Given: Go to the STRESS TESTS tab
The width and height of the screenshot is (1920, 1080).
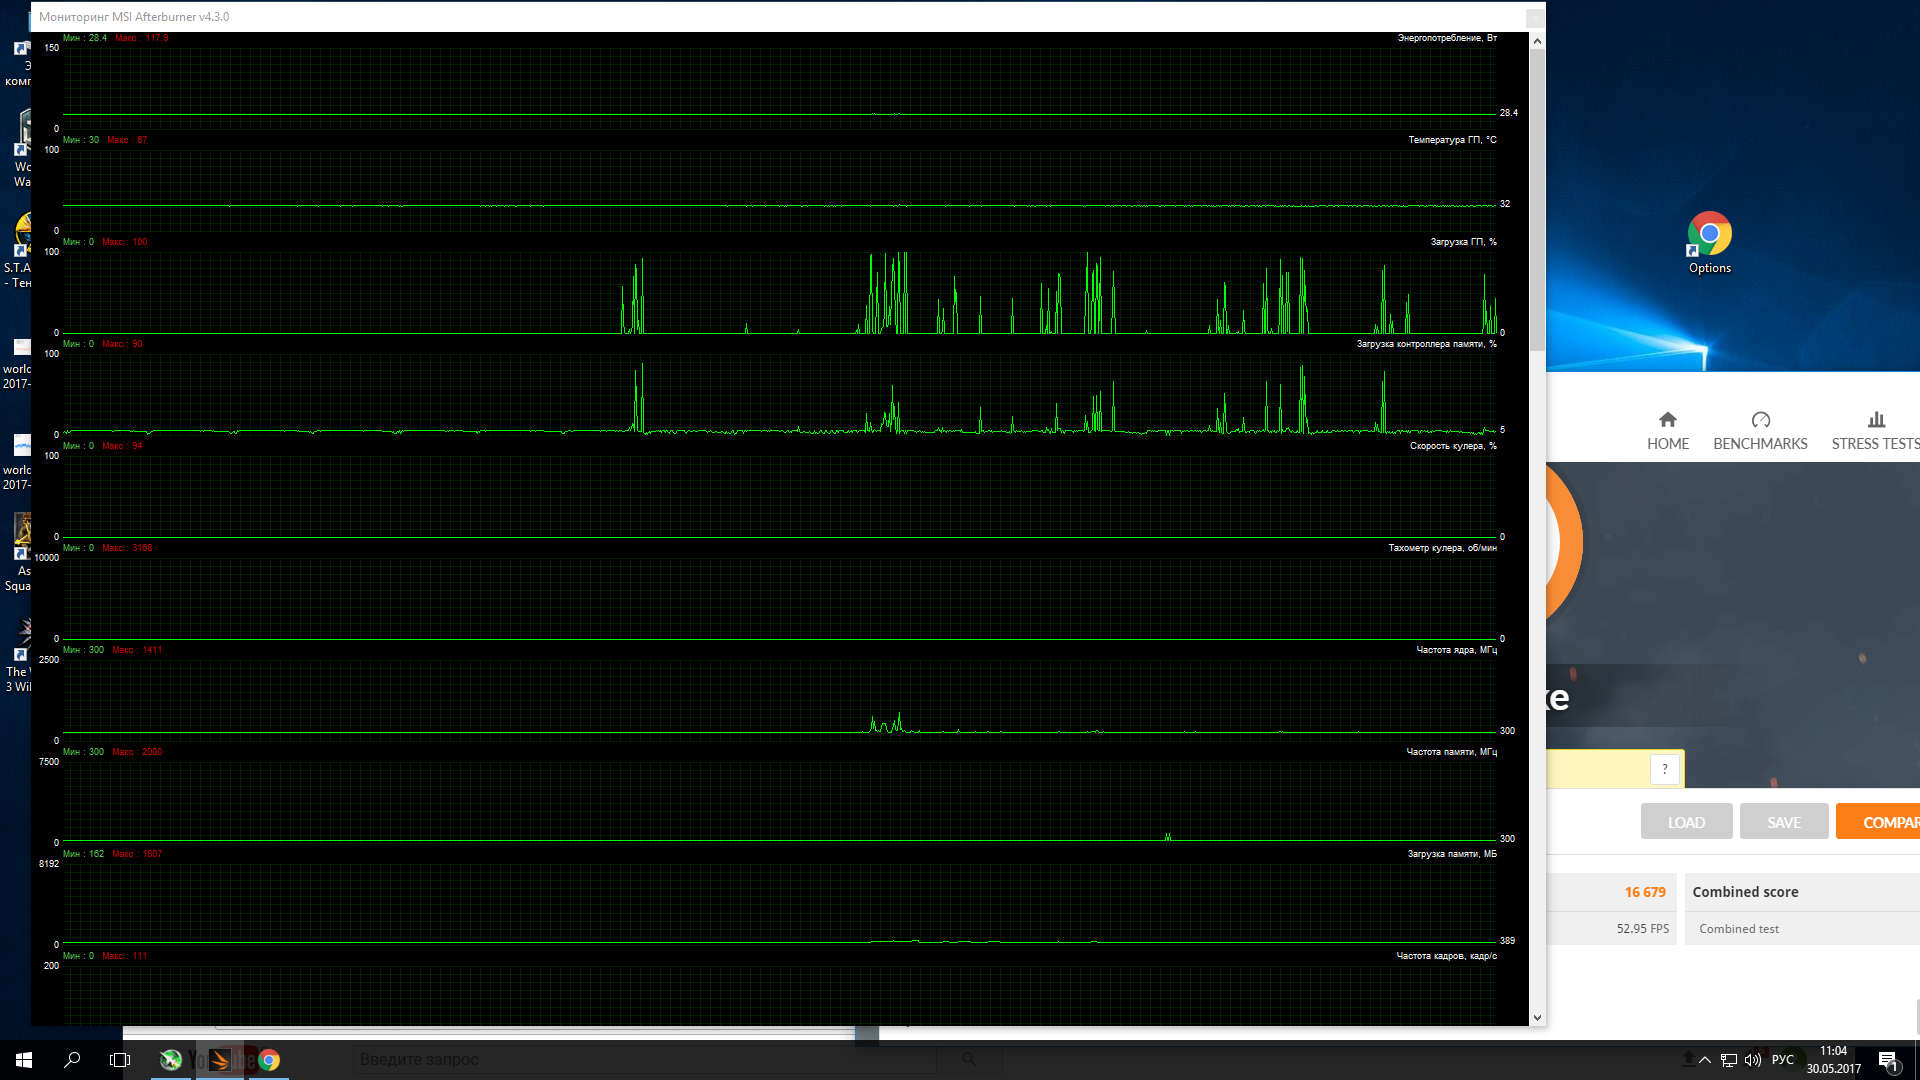Looking at the screenshot, I should point(1875,431).
